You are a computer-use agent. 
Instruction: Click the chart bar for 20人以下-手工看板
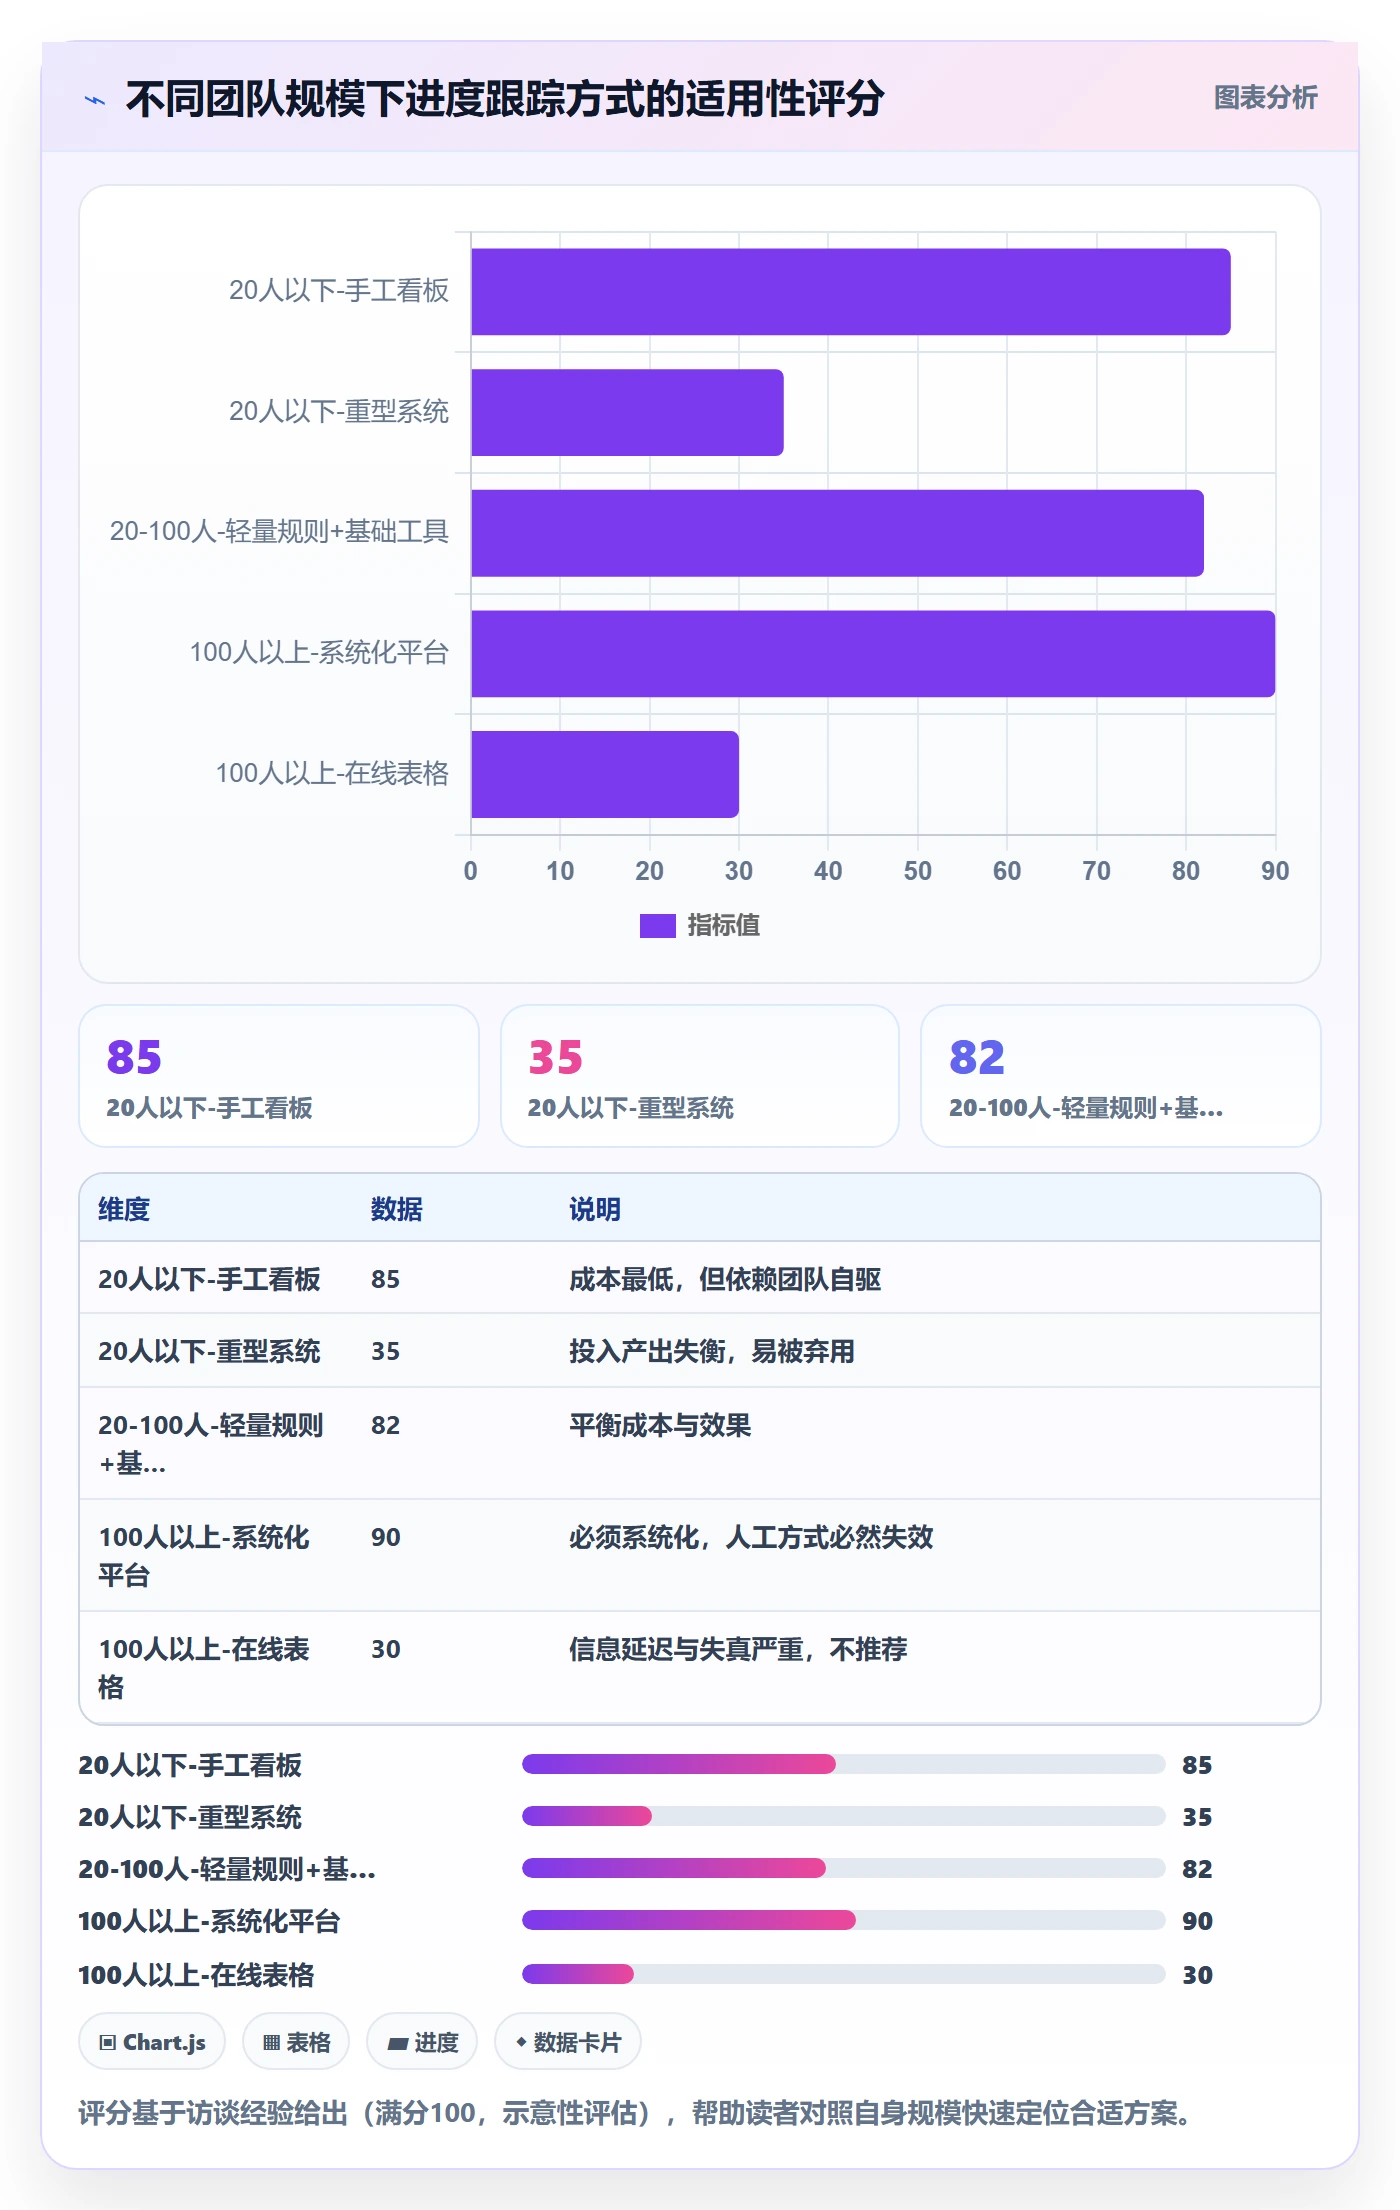pos(851,292)
